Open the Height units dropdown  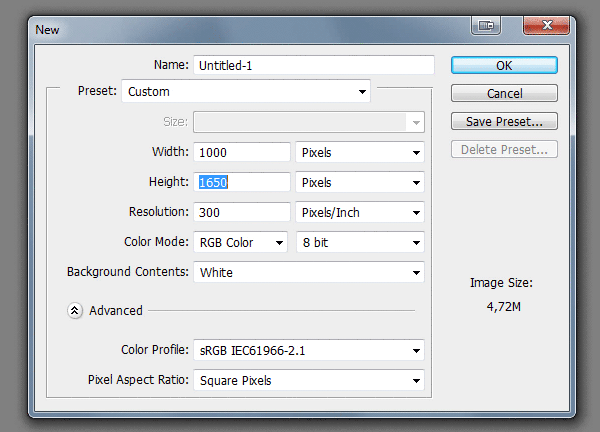[x=360, y=183]
